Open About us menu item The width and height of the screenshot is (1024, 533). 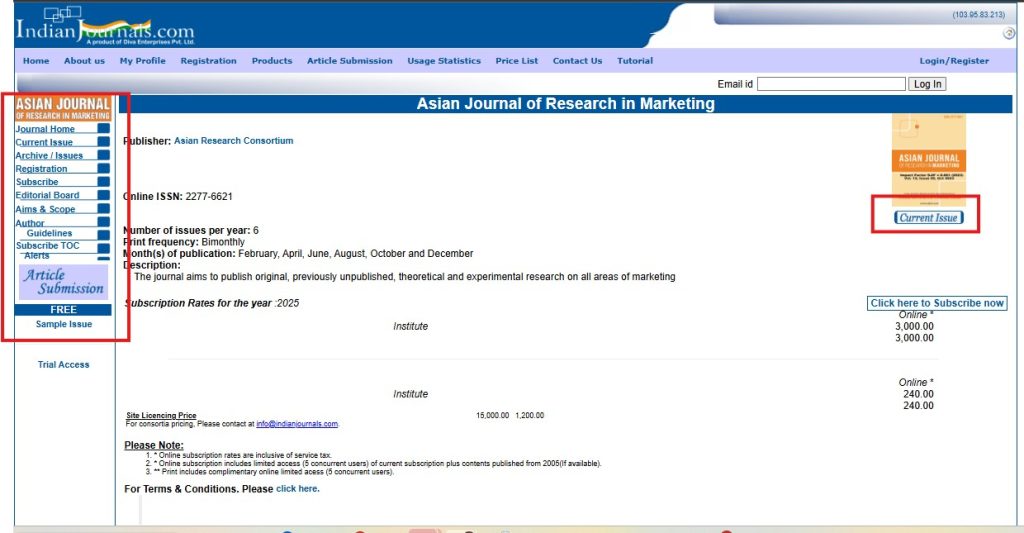[84, 61]
